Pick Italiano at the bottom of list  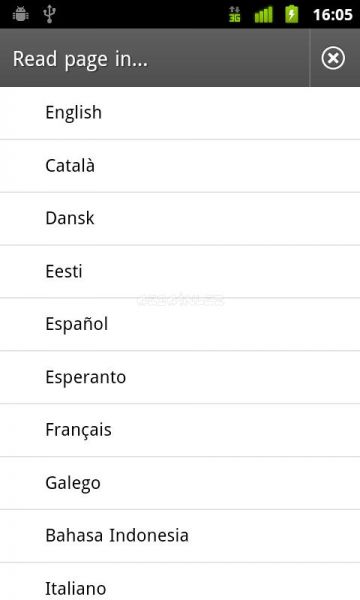180,582
